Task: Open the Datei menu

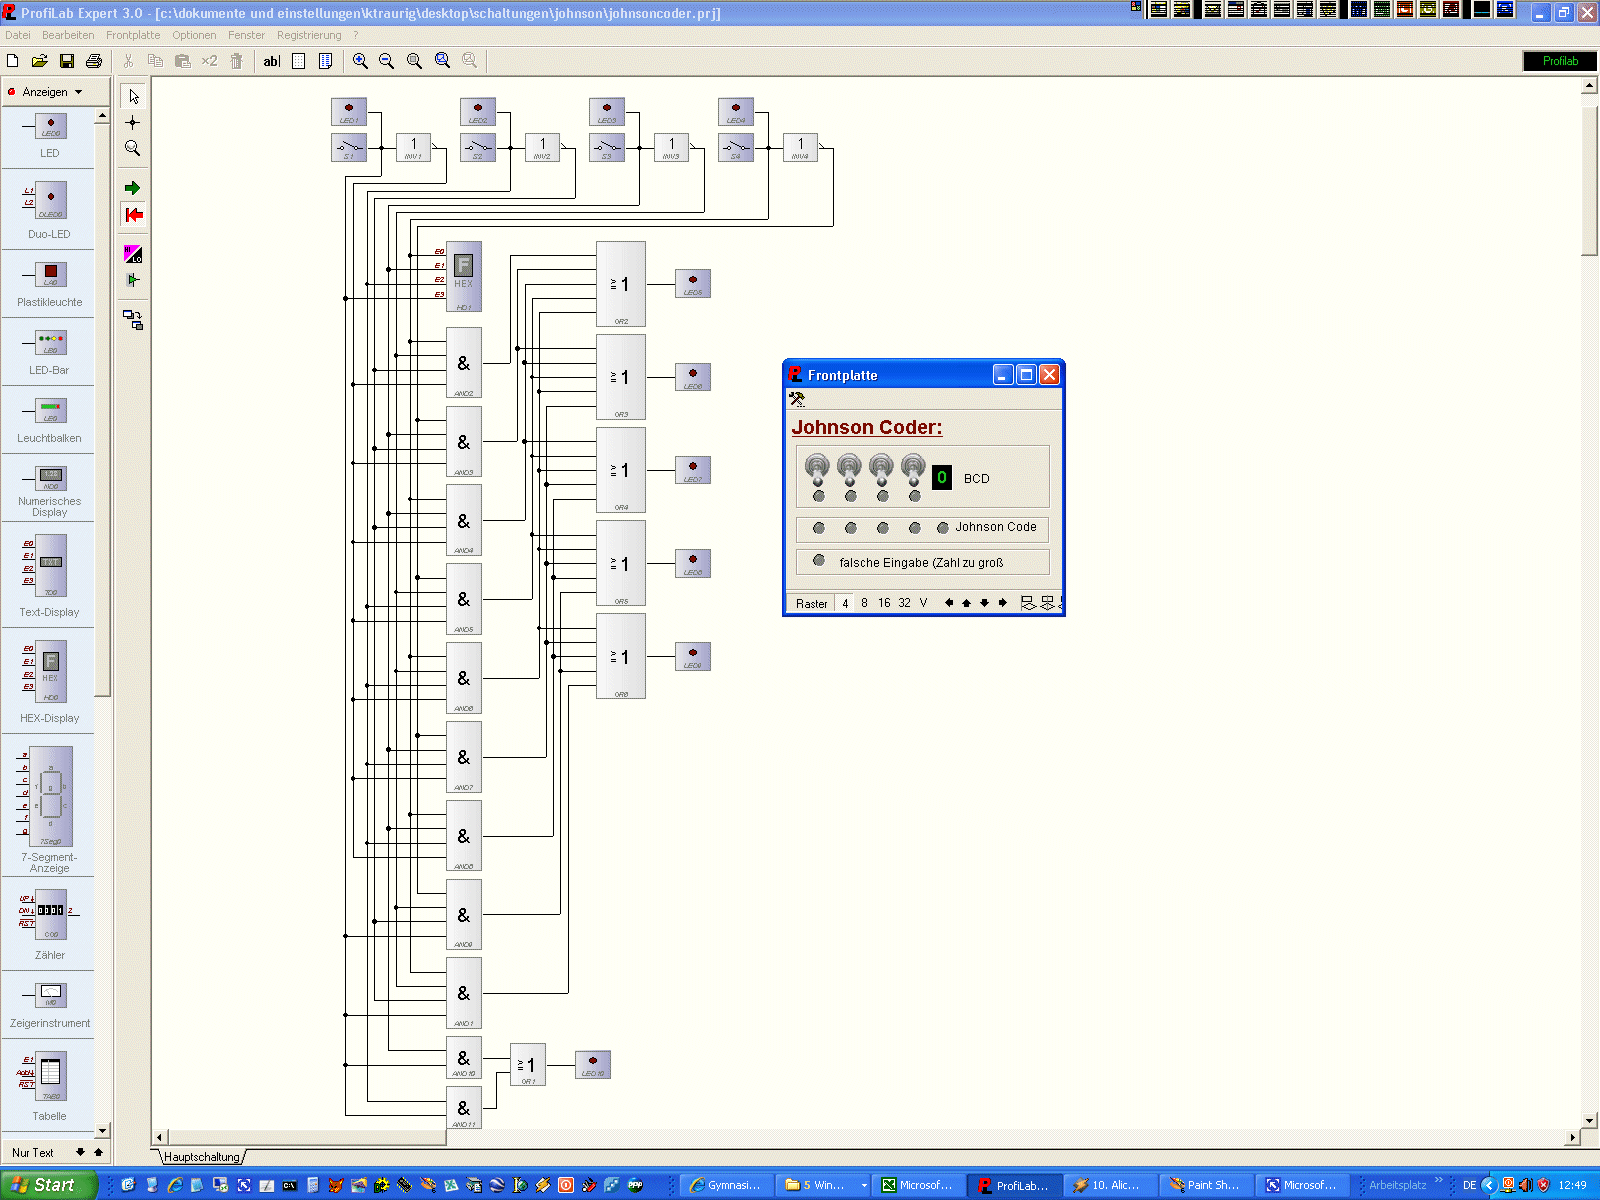Action: pyautogui.click(x=18, y=35)
